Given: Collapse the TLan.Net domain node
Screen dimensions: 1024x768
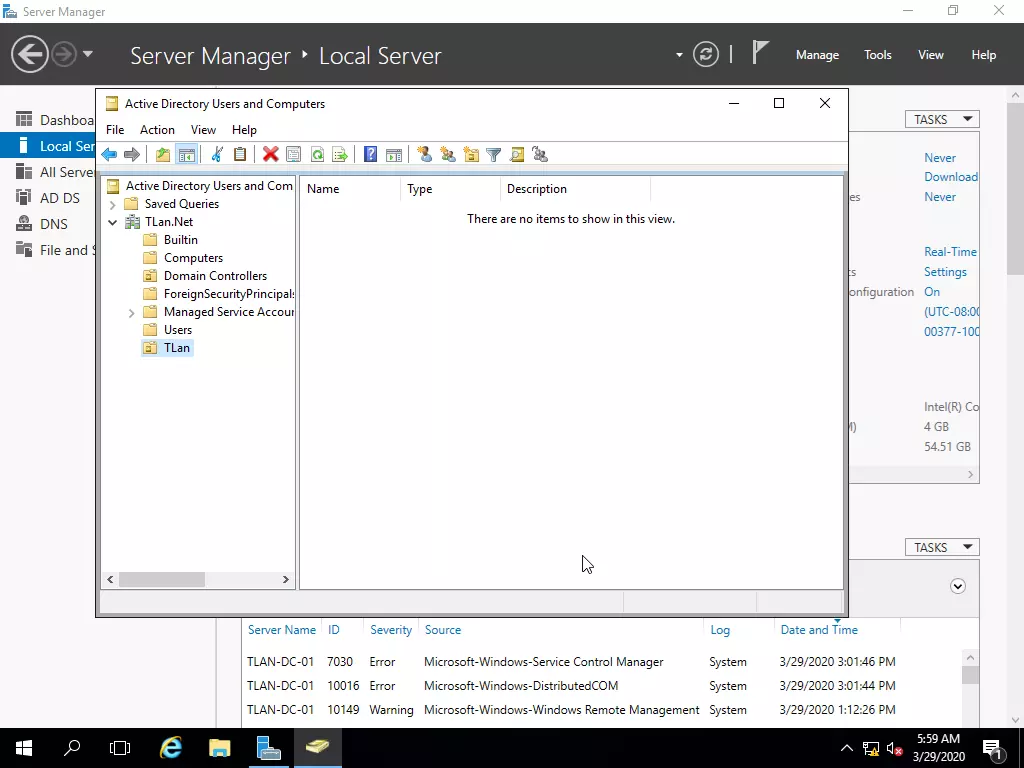Looking at the screenshot, I should pos(112,222).
